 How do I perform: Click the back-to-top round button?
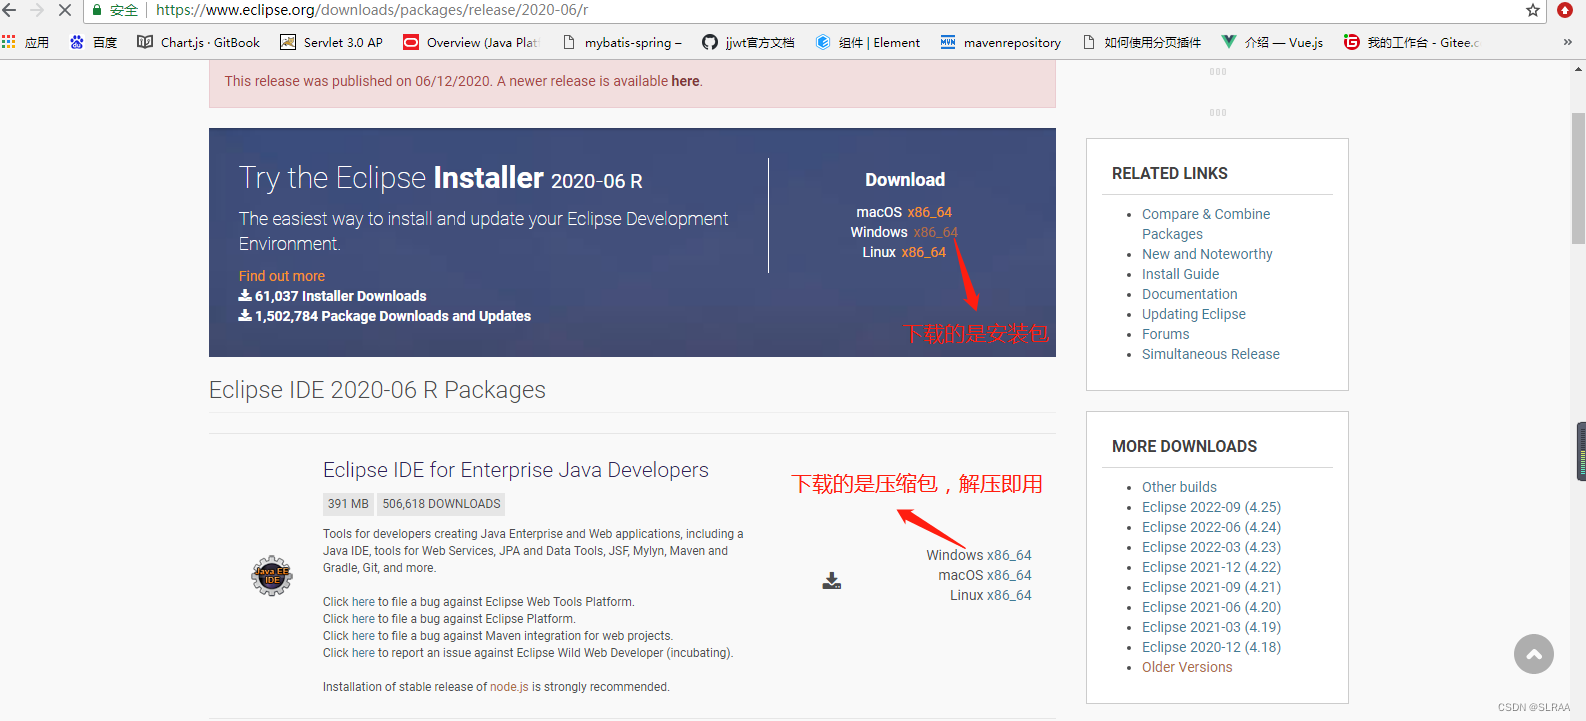click(x=1534, y=654)
